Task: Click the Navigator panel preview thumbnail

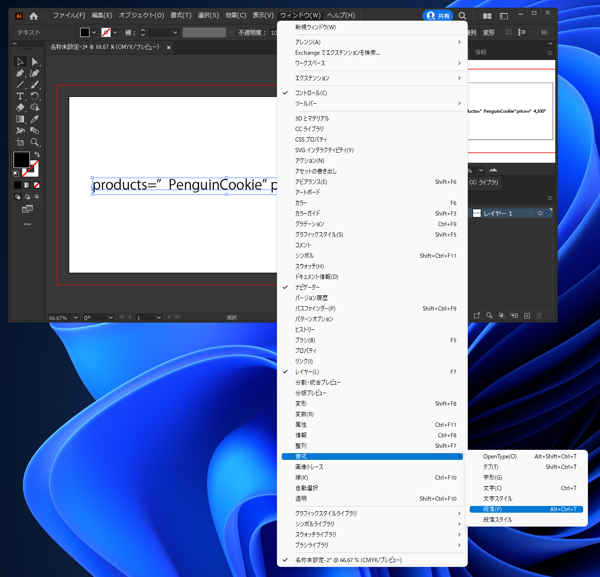Action: pos(511,111)
